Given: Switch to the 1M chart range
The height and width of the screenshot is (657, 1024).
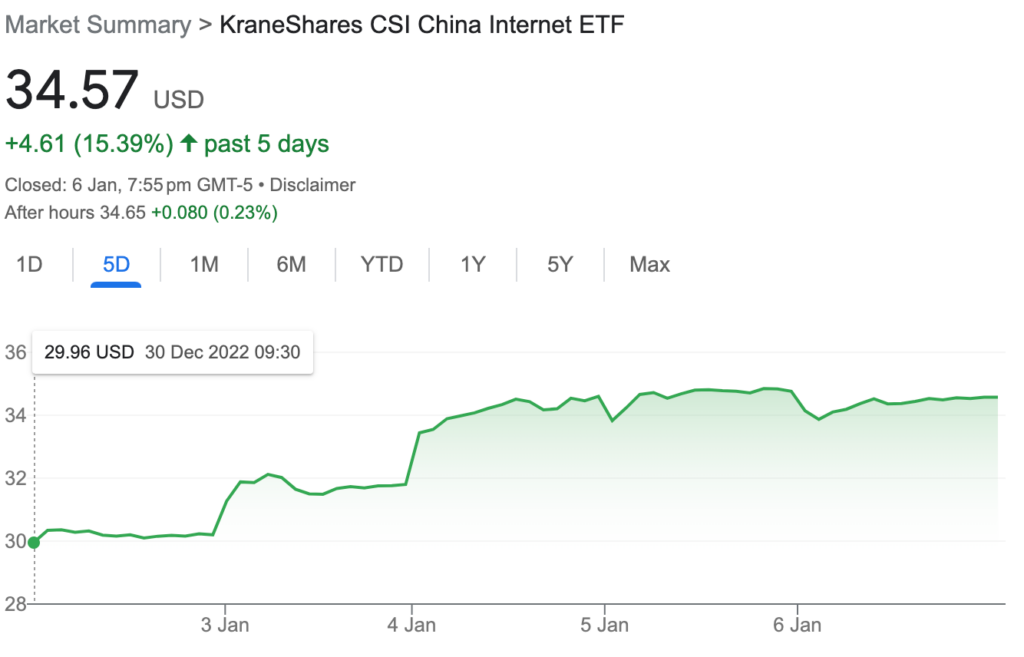Looking at the screenshot, I should [x=204, y=265].
